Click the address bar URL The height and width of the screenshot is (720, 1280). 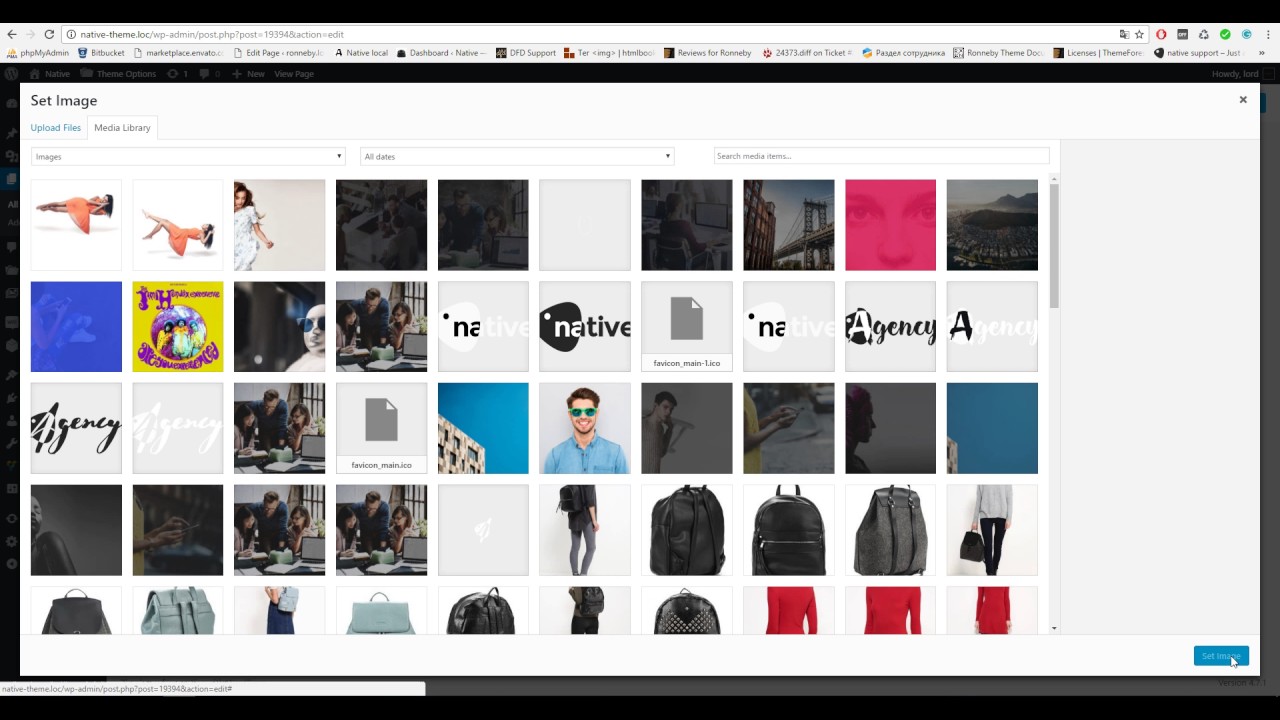212,34
